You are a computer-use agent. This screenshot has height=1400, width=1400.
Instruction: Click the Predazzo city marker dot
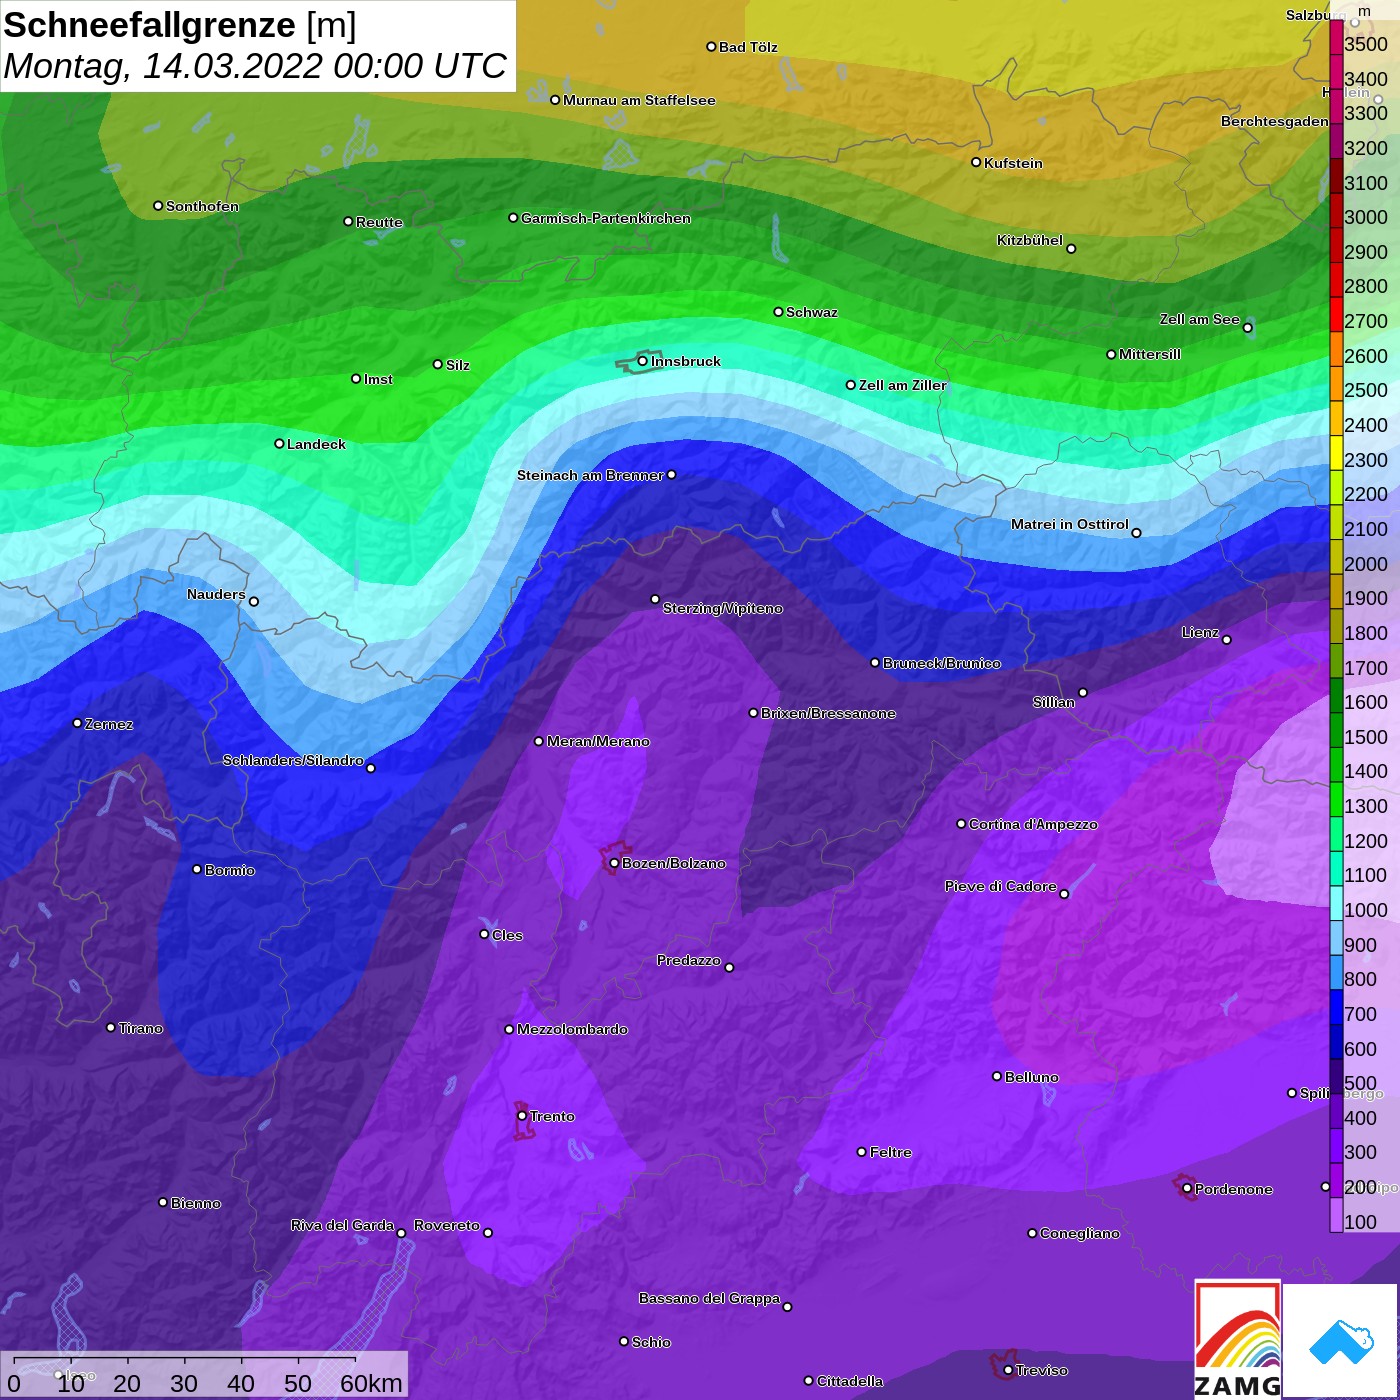coord(729,967)
